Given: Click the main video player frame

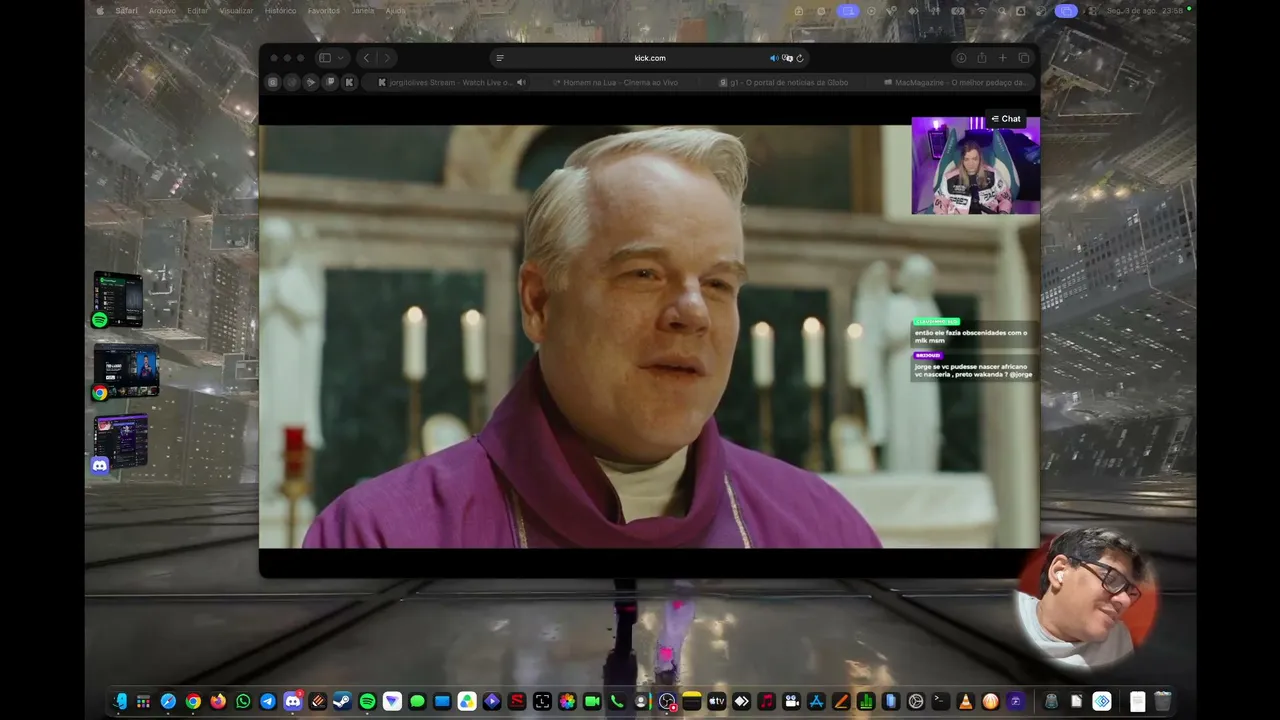Looking at the screenshot, I should point(649,336).
